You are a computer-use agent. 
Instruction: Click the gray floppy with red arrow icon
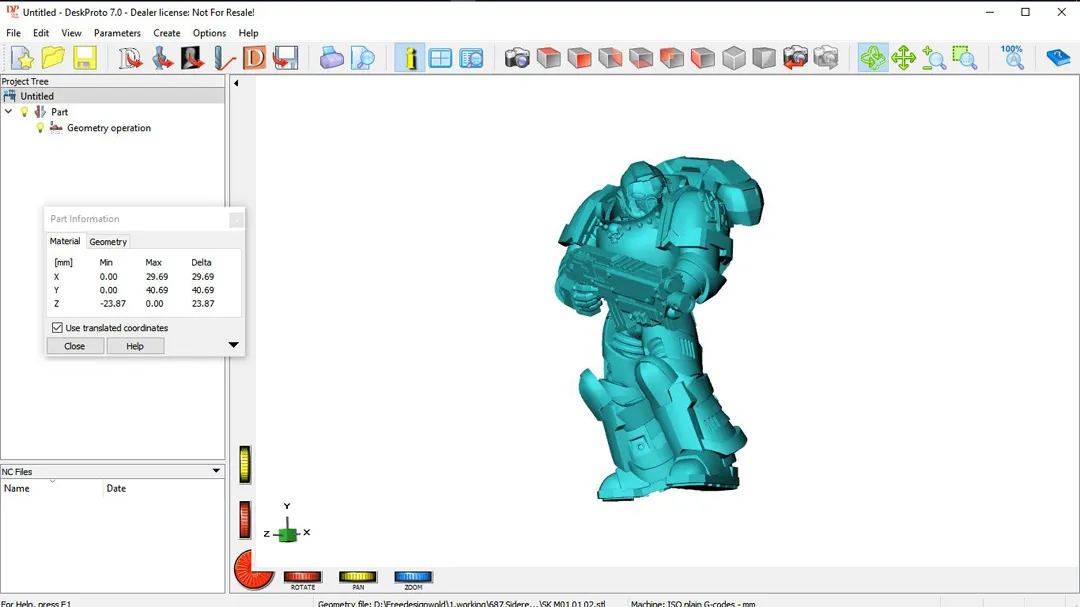[285, 58]
